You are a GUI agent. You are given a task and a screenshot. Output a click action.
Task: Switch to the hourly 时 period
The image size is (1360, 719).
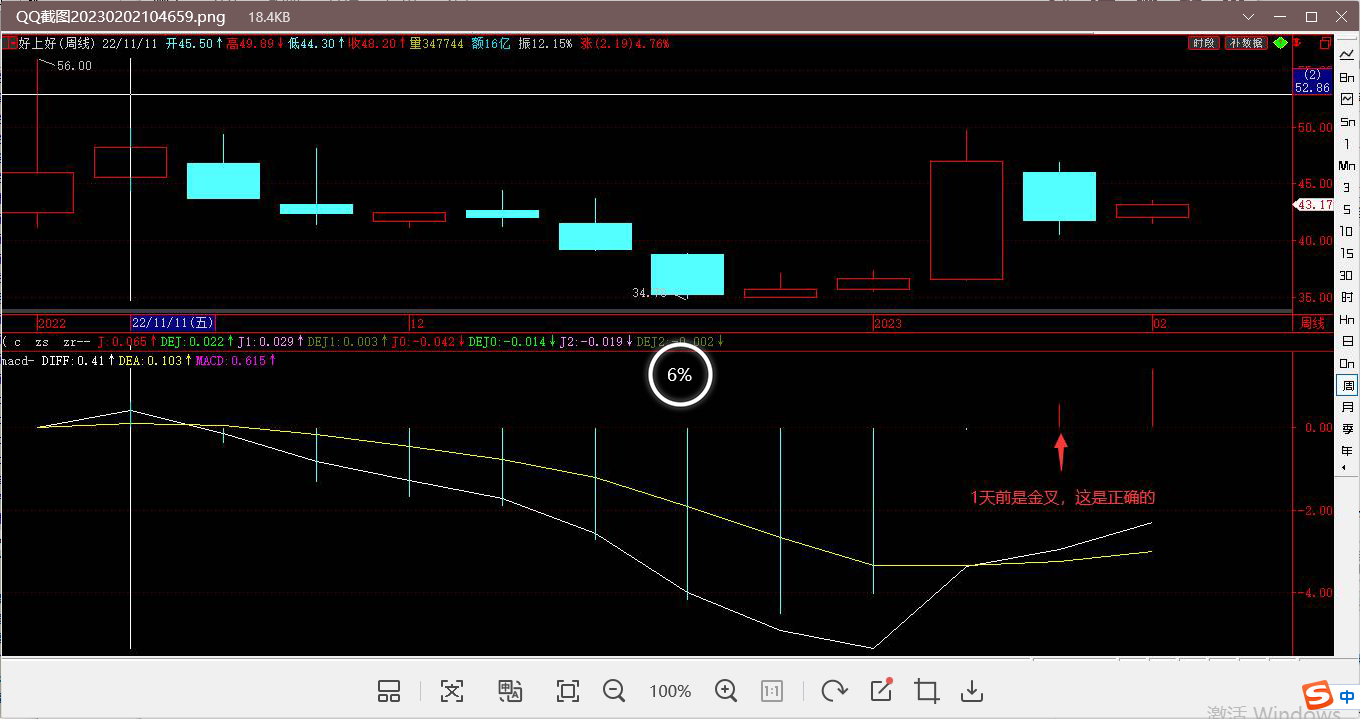(1347, 297)
